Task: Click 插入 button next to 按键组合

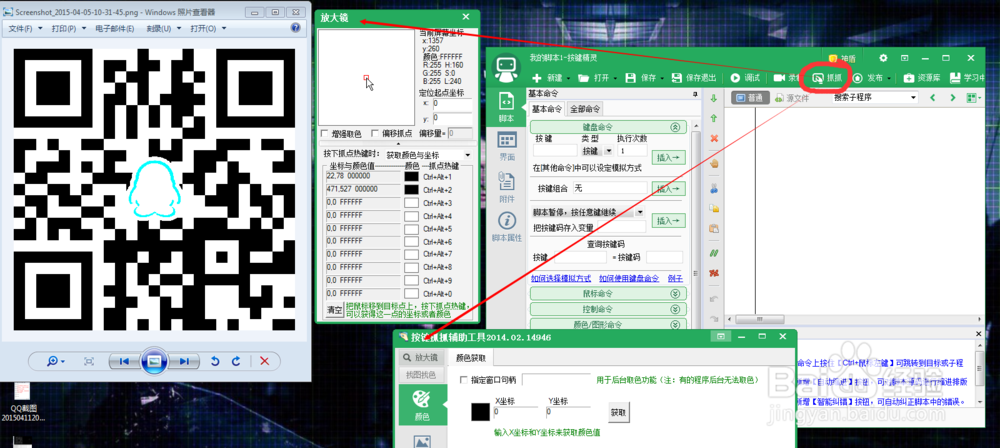Action: 668,188
